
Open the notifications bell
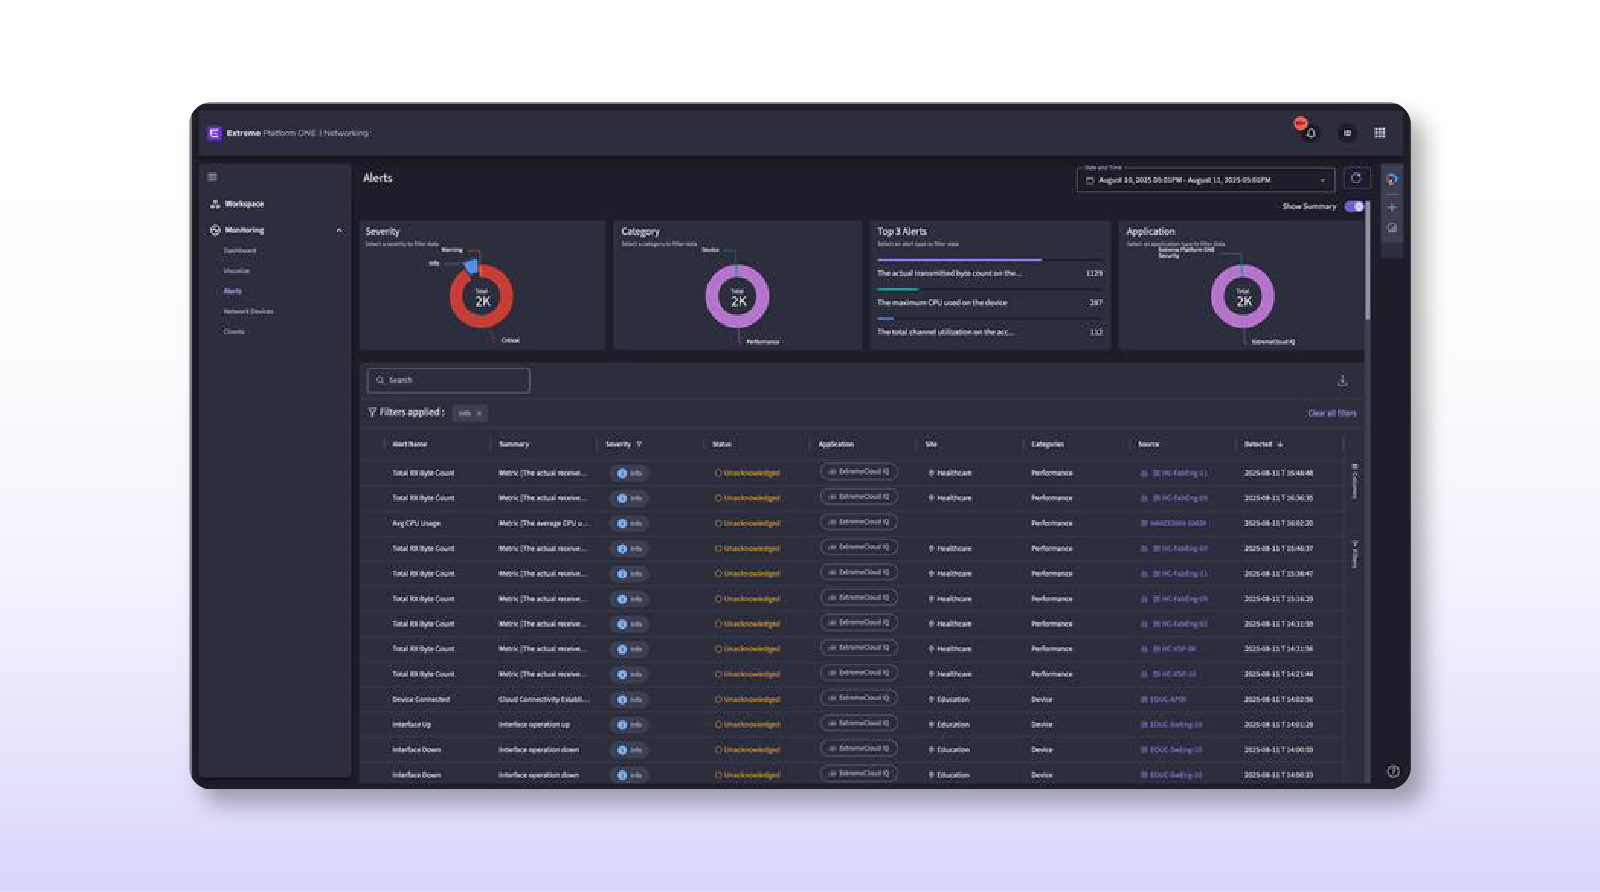coord(1311,133)
